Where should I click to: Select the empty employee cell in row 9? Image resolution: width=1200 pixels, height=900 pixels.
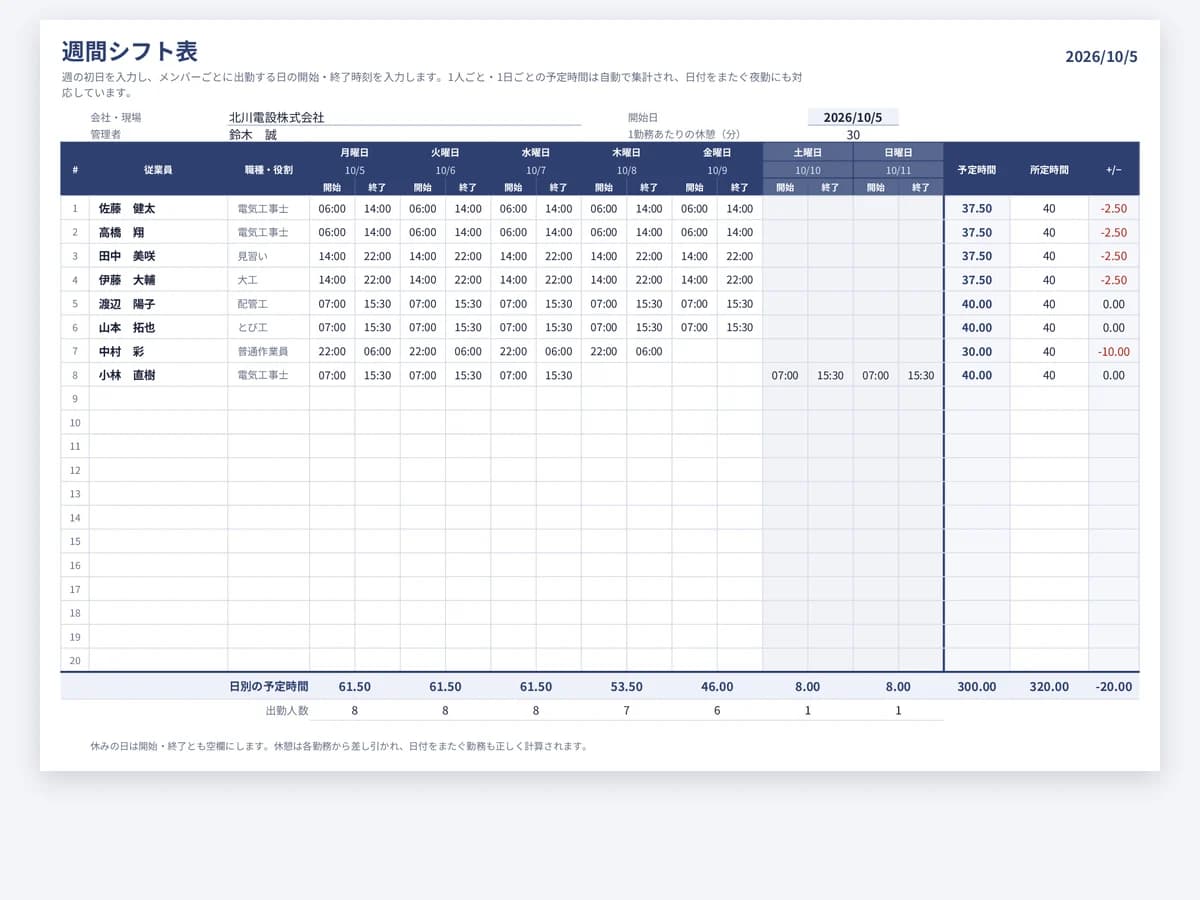point(158,399)
